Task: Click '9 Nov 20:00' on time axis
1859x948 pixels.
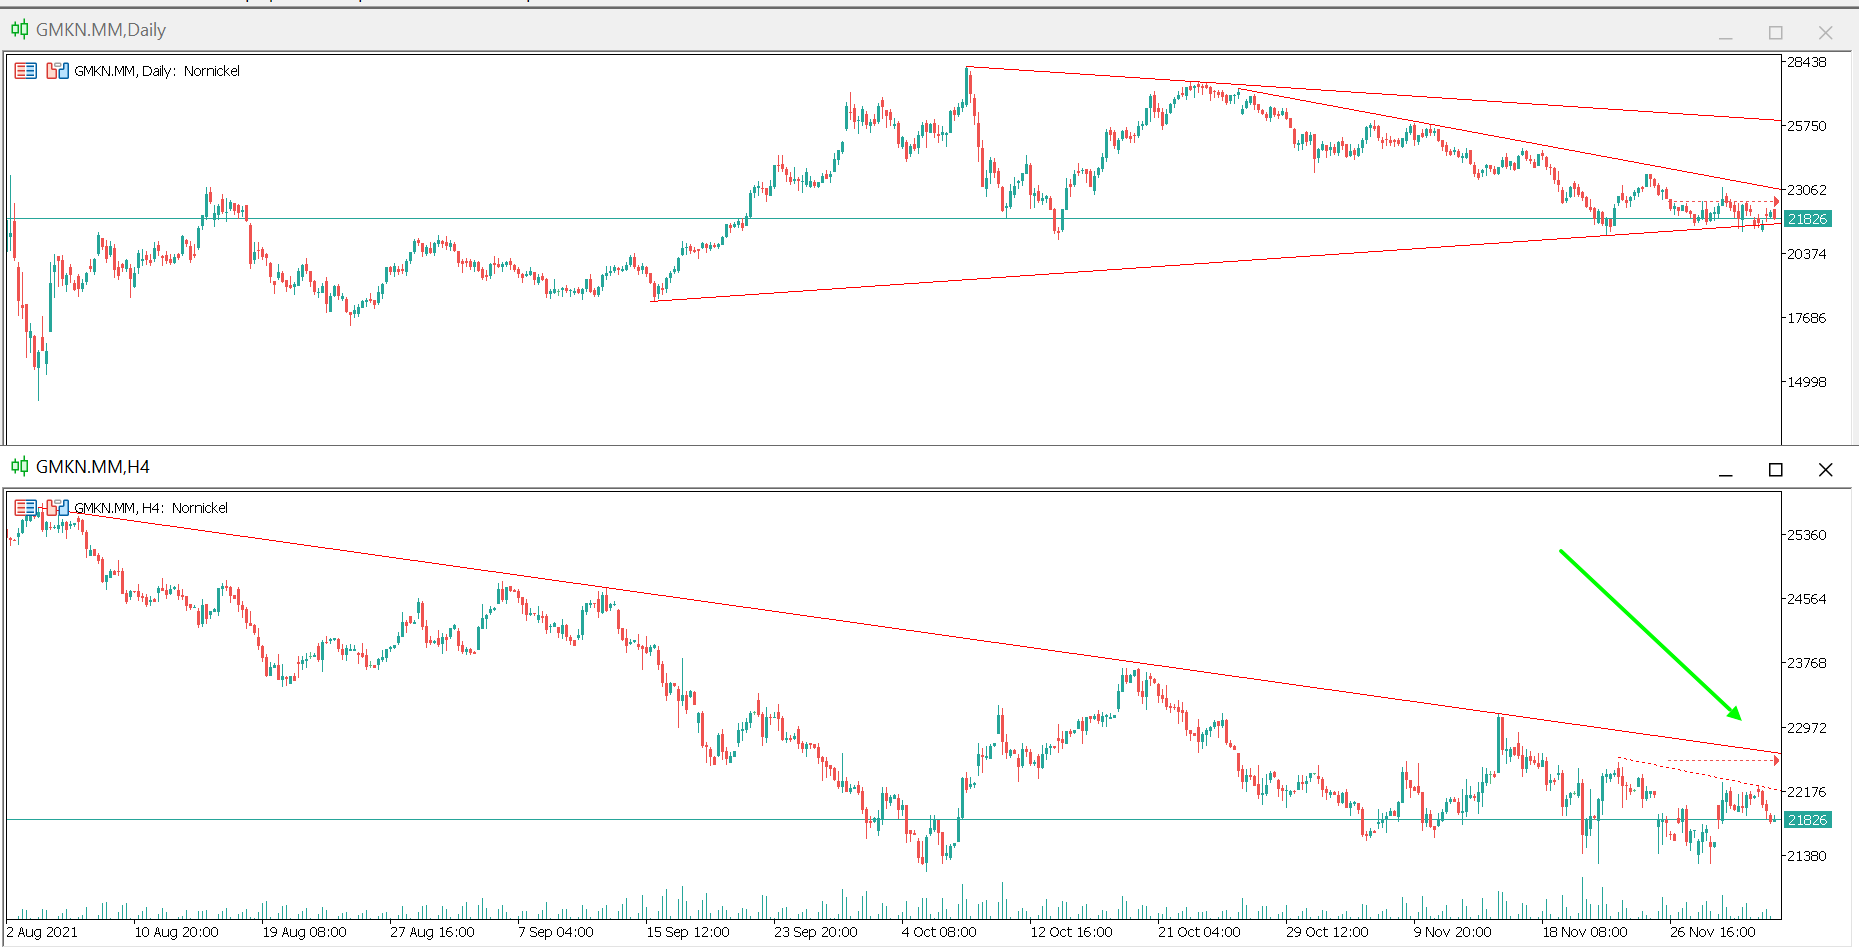Action: 1452,932
